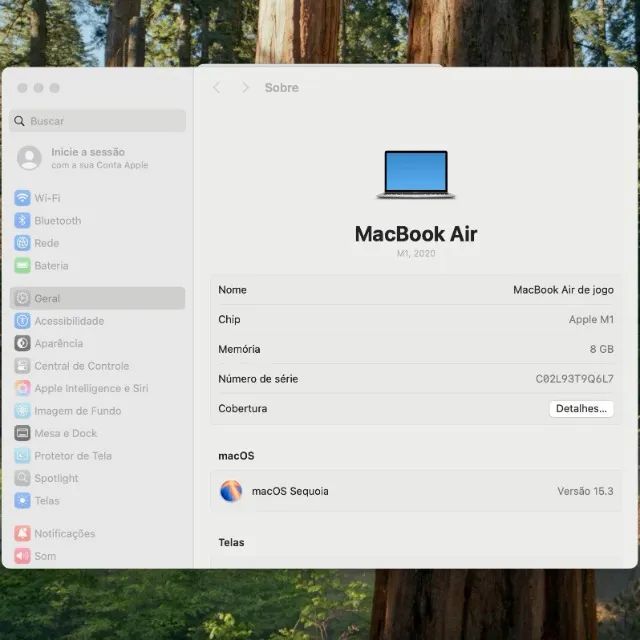Click the search magnifier icon
640x640 pixels.
(x=19, y=121)
